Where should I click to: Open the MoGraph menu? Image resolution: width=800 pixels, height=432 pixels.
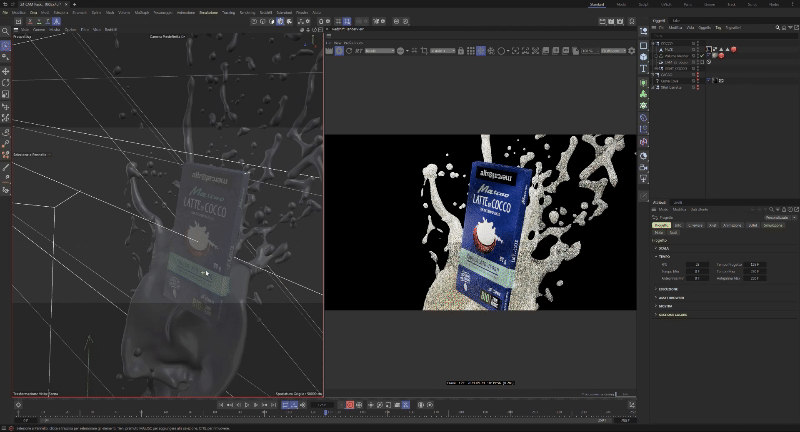[141, 12]
